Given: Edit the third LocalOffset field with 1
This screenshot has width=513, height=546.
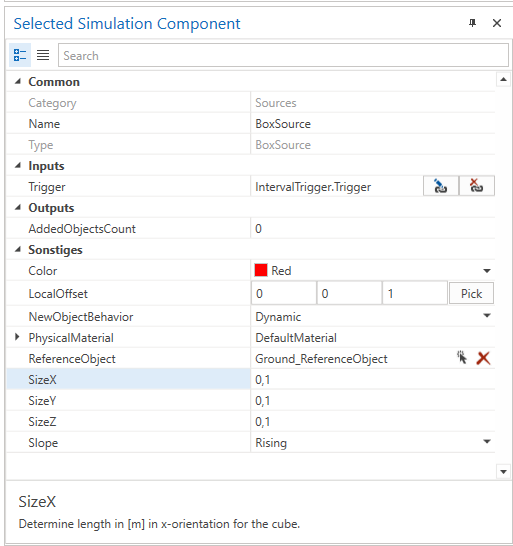Looking at the screenshot, I should point(415,293).
